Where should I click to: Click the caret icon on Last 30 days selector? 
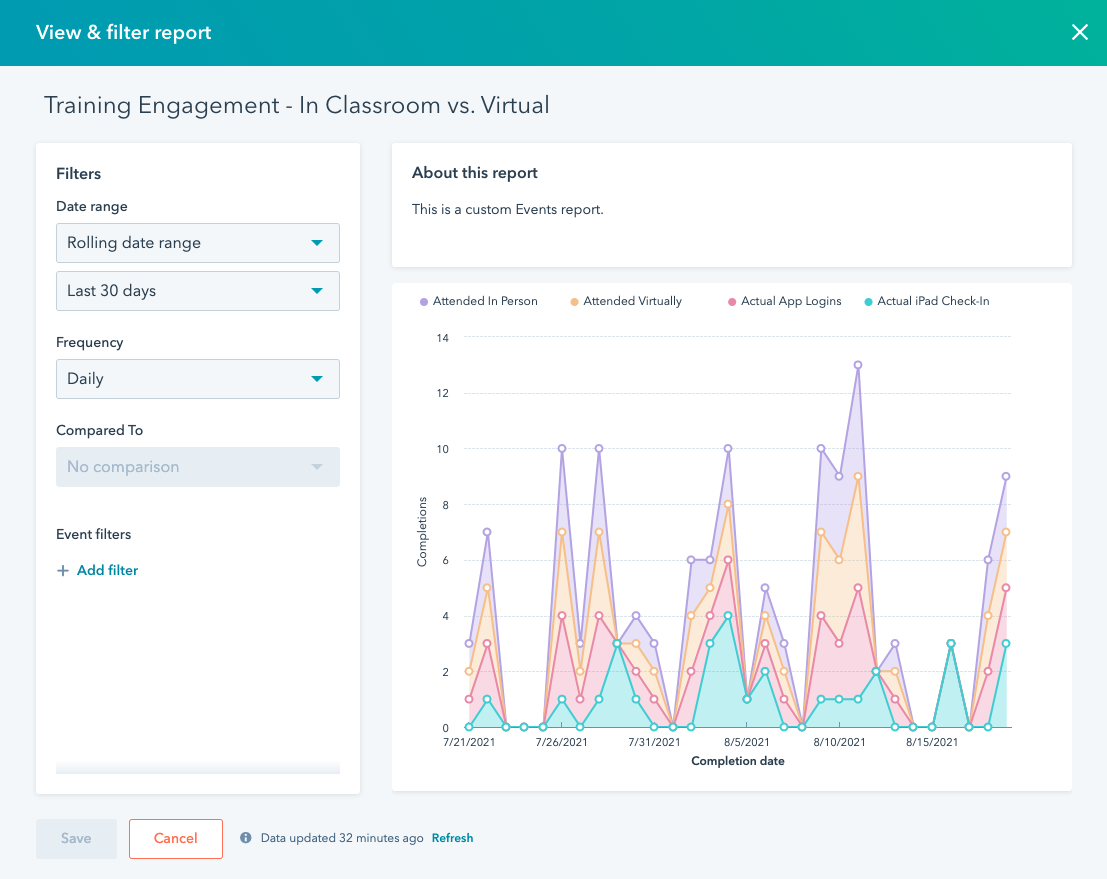[x=318, y=291]
